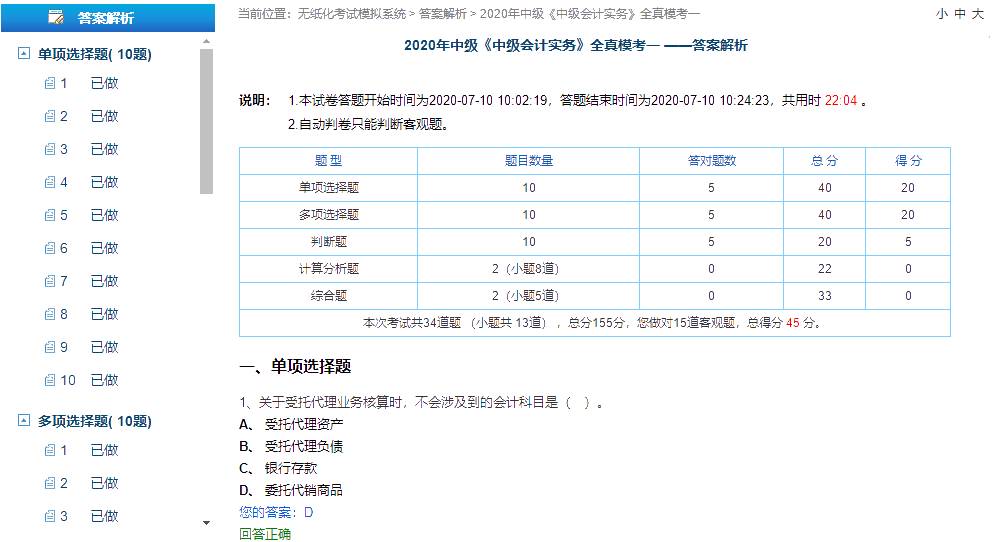Click the 综合题 table row label
This screenshot has height=542, width=992.
click(329, 296)
